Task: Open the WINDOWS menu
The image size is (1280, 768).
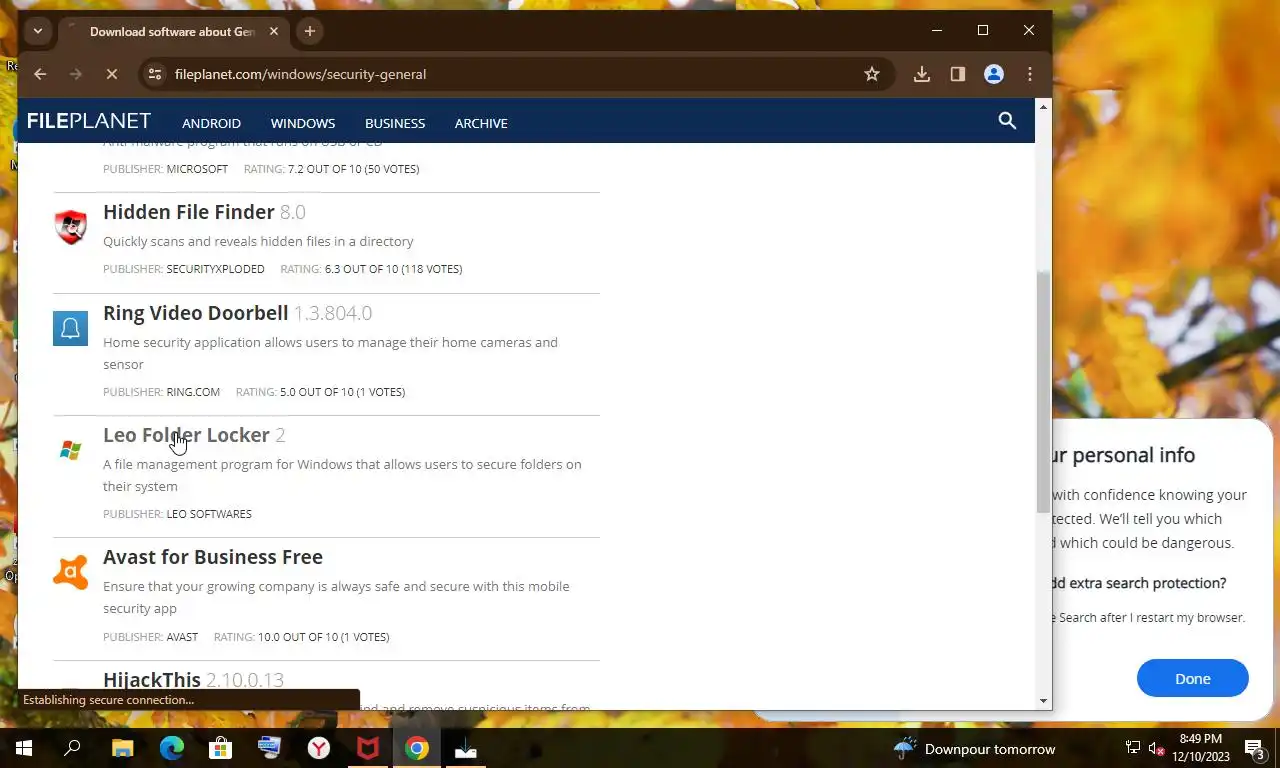Action: coord(303,123)
